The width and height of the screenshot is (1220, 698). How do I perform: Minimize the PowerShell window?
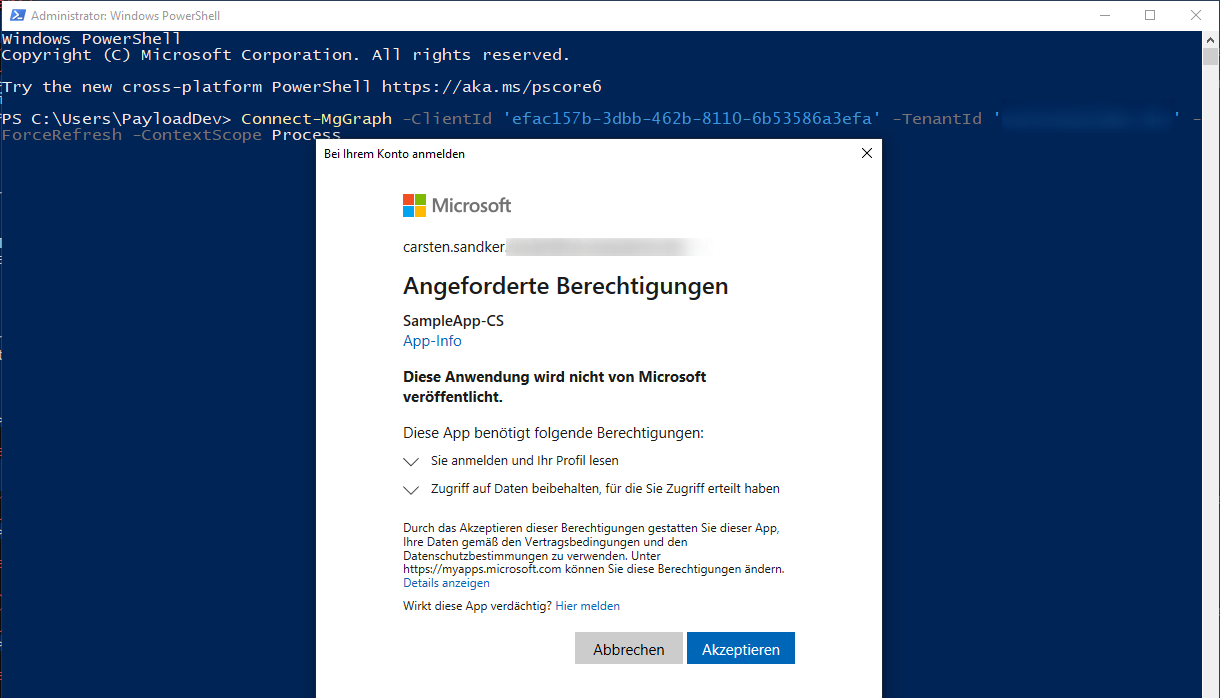point(1105,15)
